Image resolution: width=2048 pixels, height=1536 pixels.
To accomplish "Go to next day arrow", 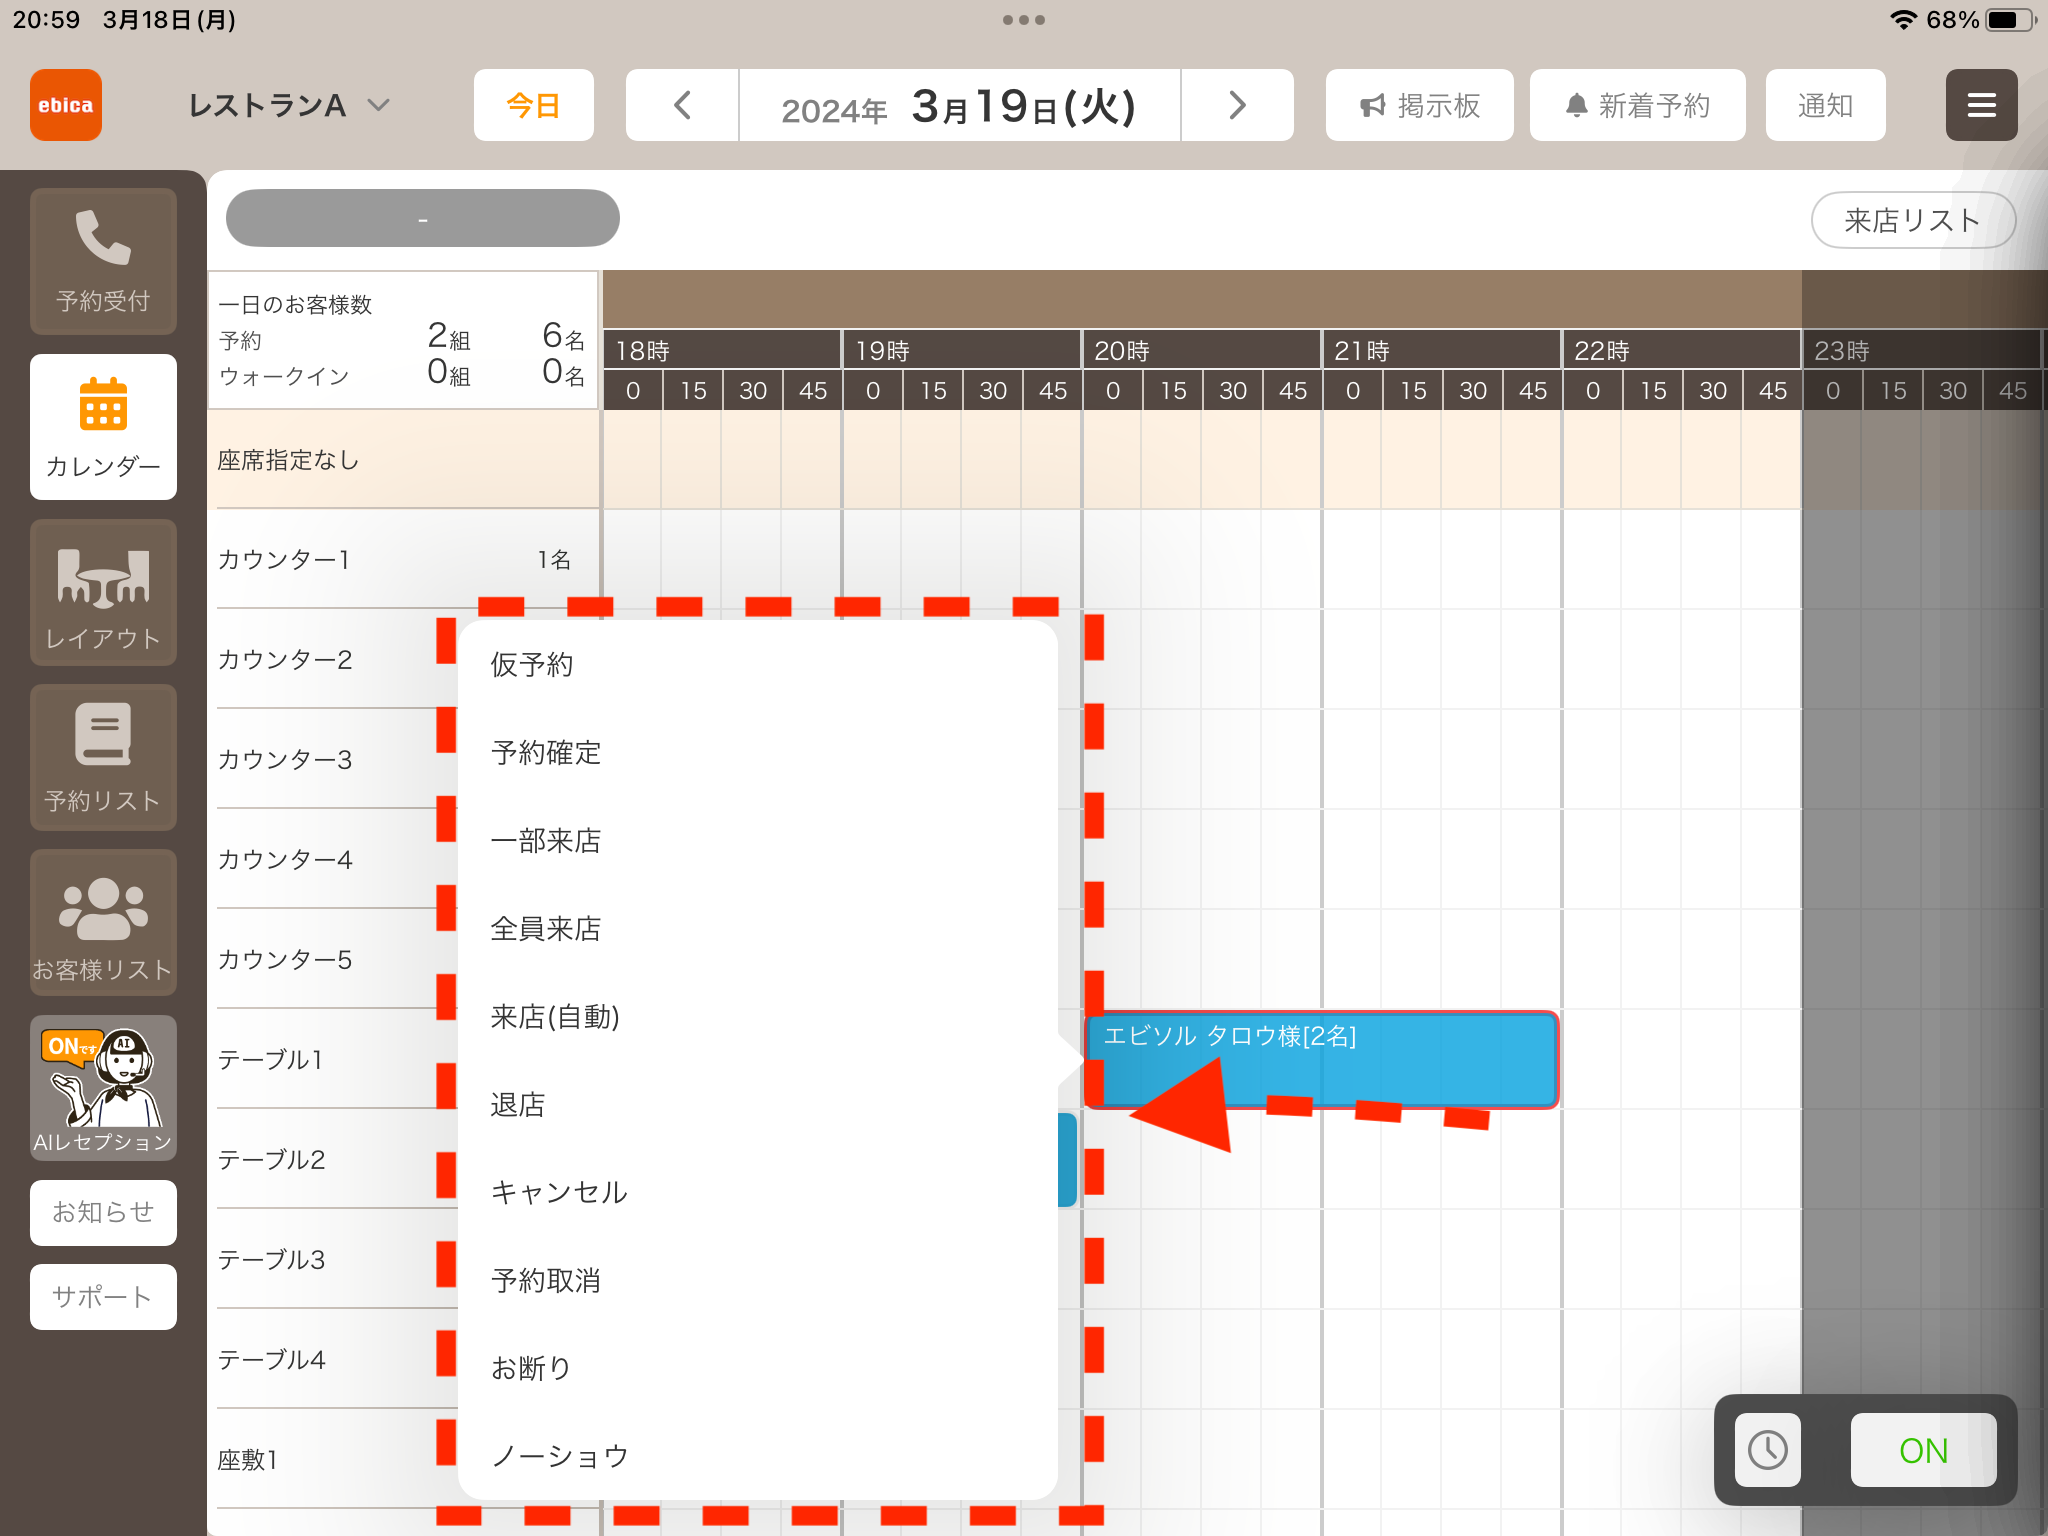I will click(x=1237, y=105).
